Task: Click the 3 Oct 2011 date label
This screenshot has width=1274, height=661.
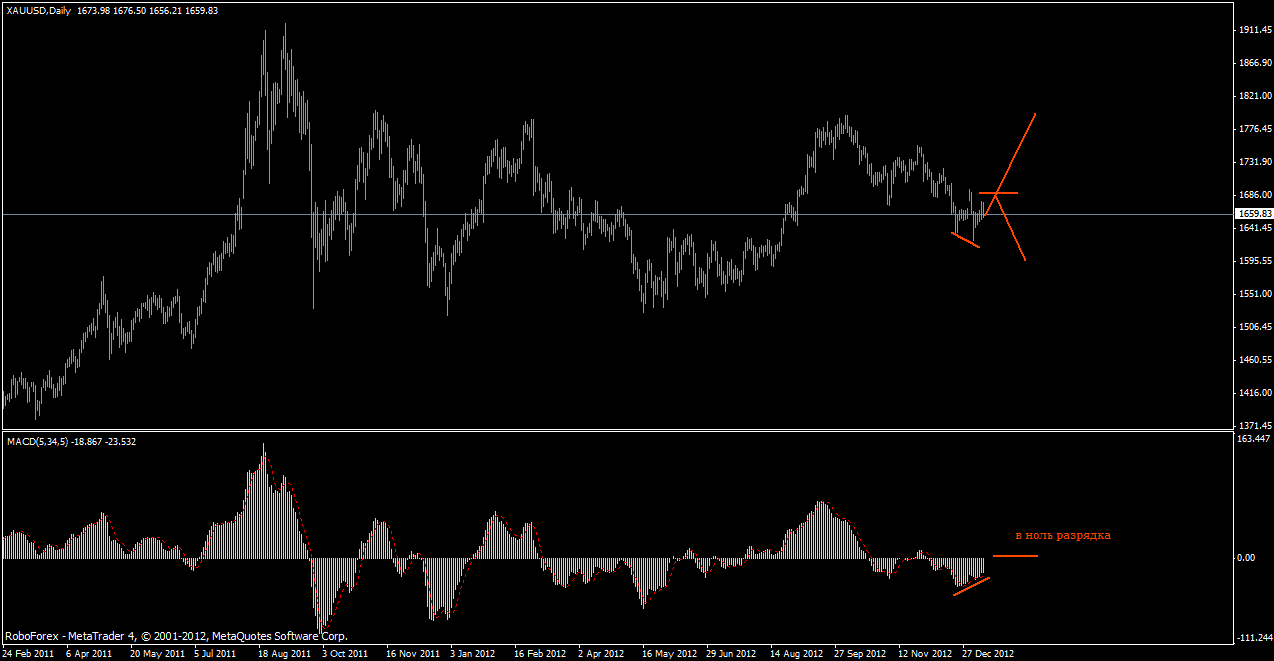Action: [x=344, y=654]
